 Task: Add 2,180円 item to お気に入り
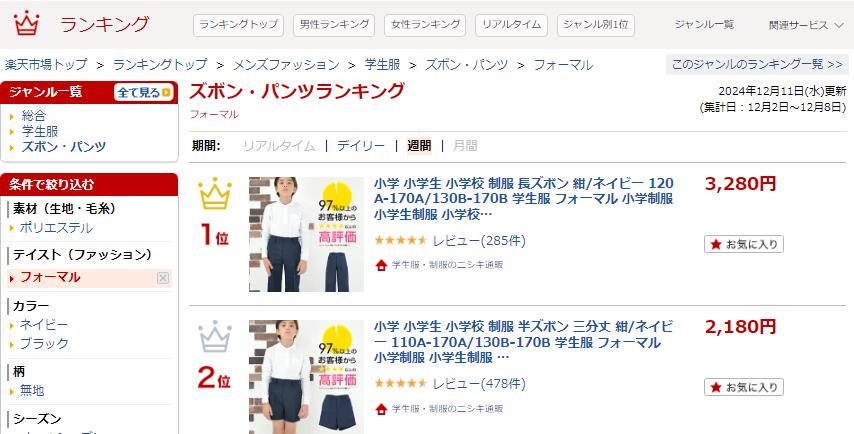point(743,387)
